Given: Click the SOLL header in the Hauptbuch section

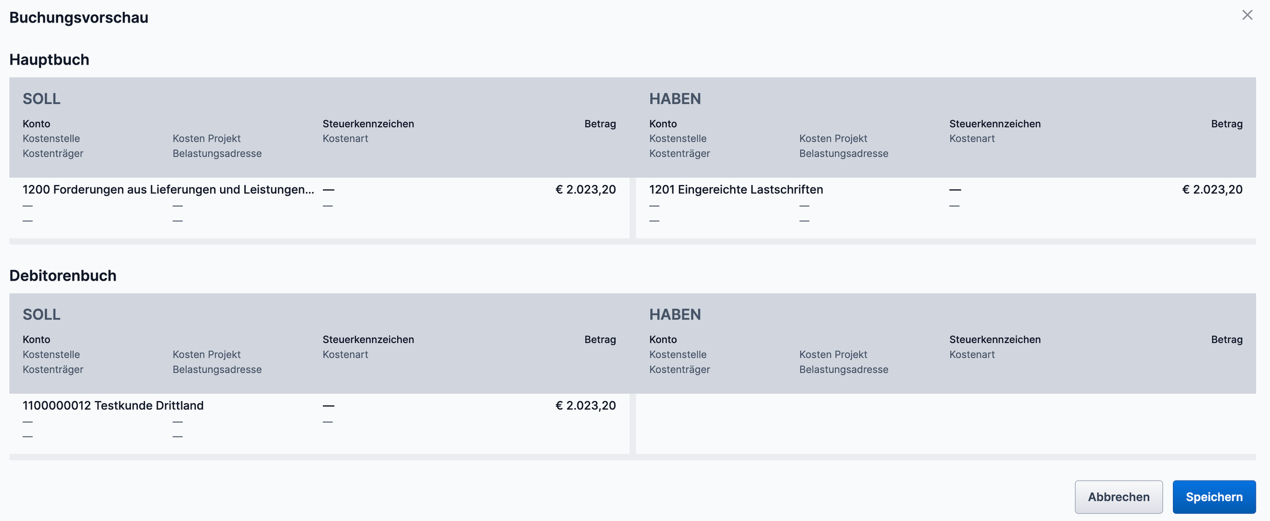Looking at the screenshot, I should click(42, 99).
